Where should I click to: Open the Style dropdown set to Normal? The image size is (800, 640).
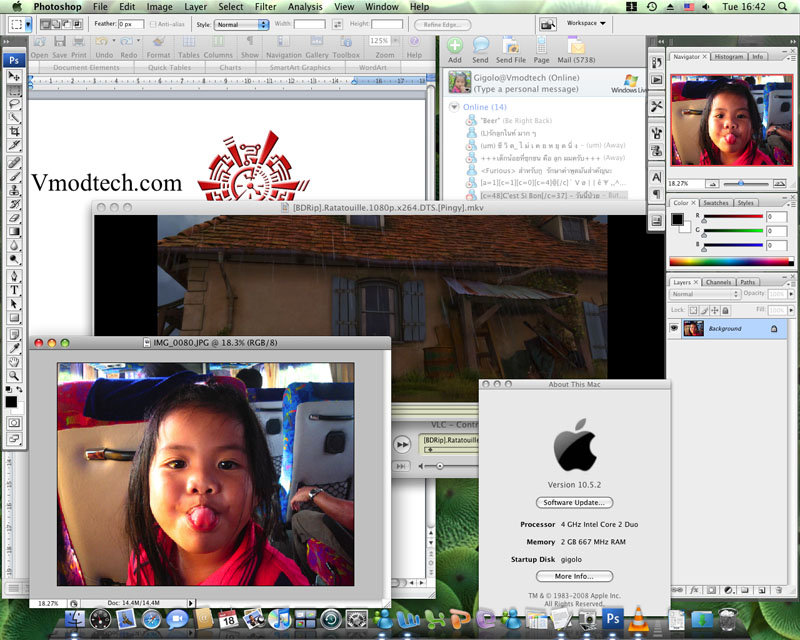click(241, 24)
